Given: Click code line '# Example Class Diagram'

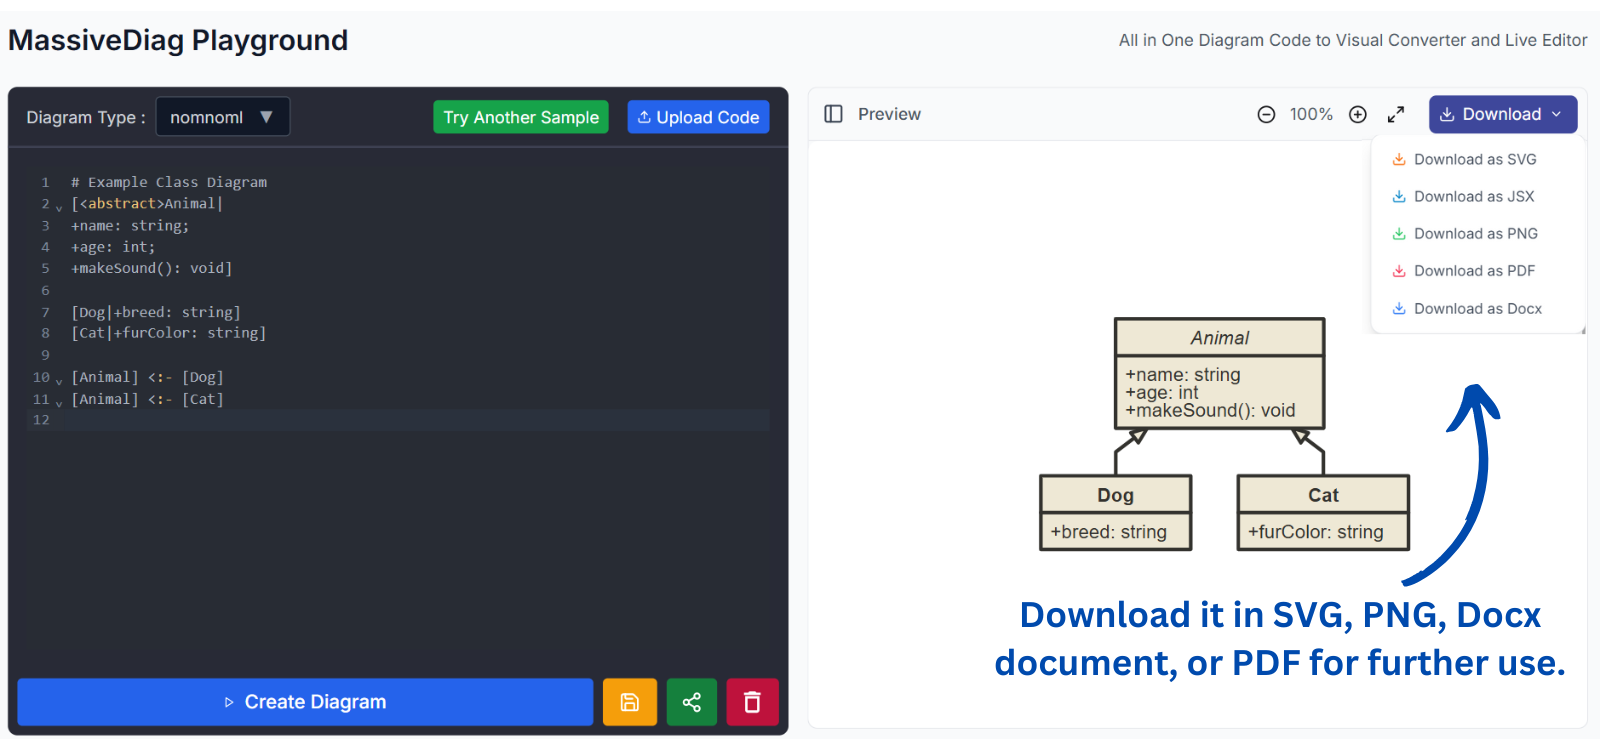Looking at the screenshot, I should click(169, 182).
